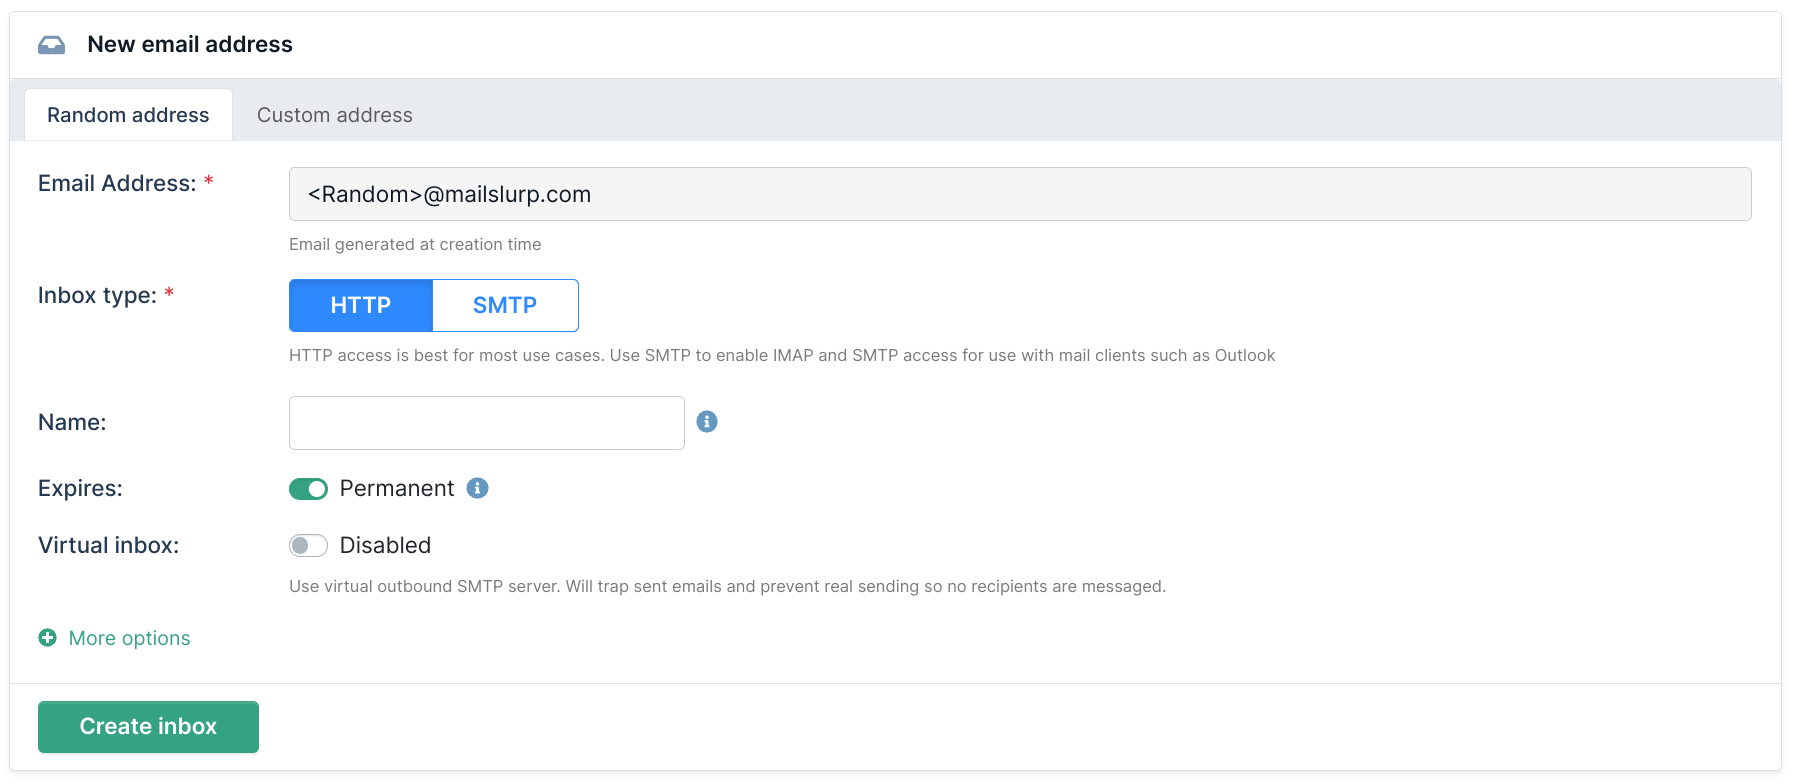1795x784 pixels.
Task: Click the 'Disabled' label text
Action: pyautogui.click(x=385, y=545)
